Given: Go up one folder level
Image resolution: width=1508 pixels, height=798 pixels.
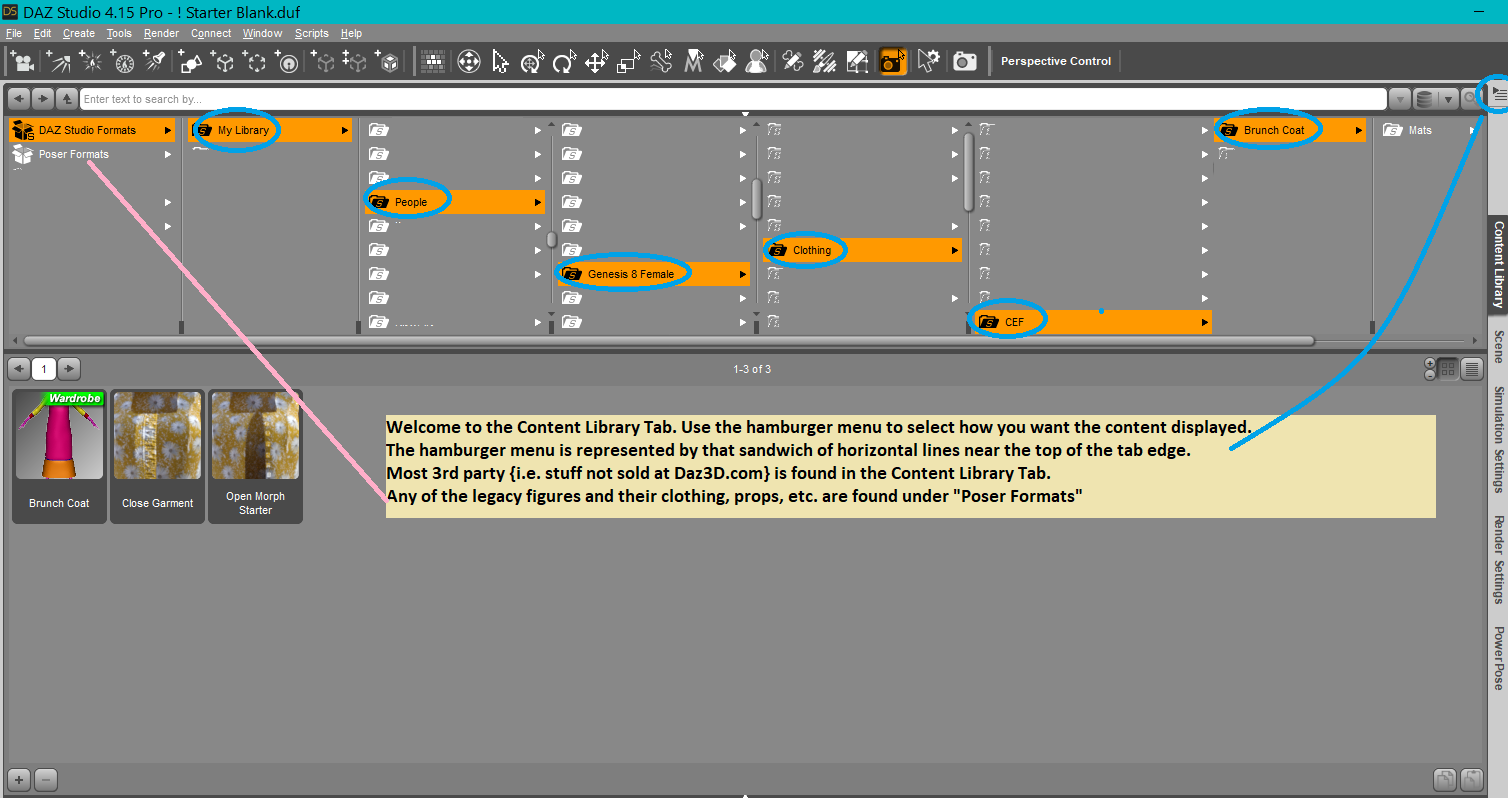Looking at the screenshot, I should pyautogui.click(x=67, y=99).
